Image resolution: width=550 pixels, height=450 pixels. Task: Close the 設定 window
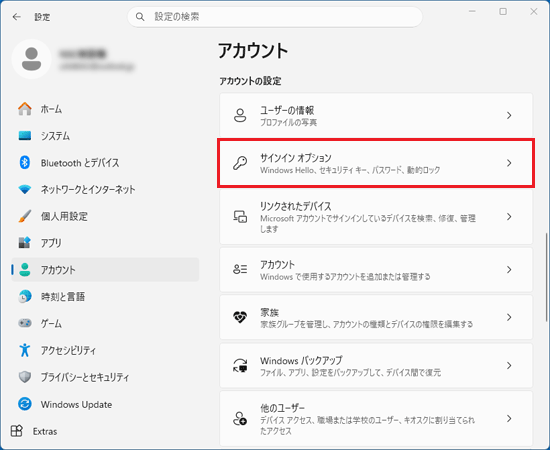pos(534,12)
